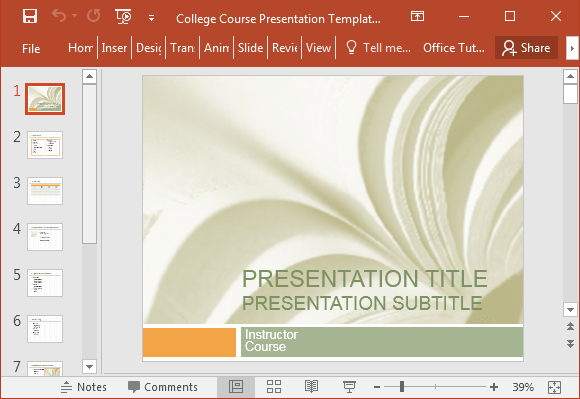Undo the last action
580x399 pixels.
[x=59, y=16]
